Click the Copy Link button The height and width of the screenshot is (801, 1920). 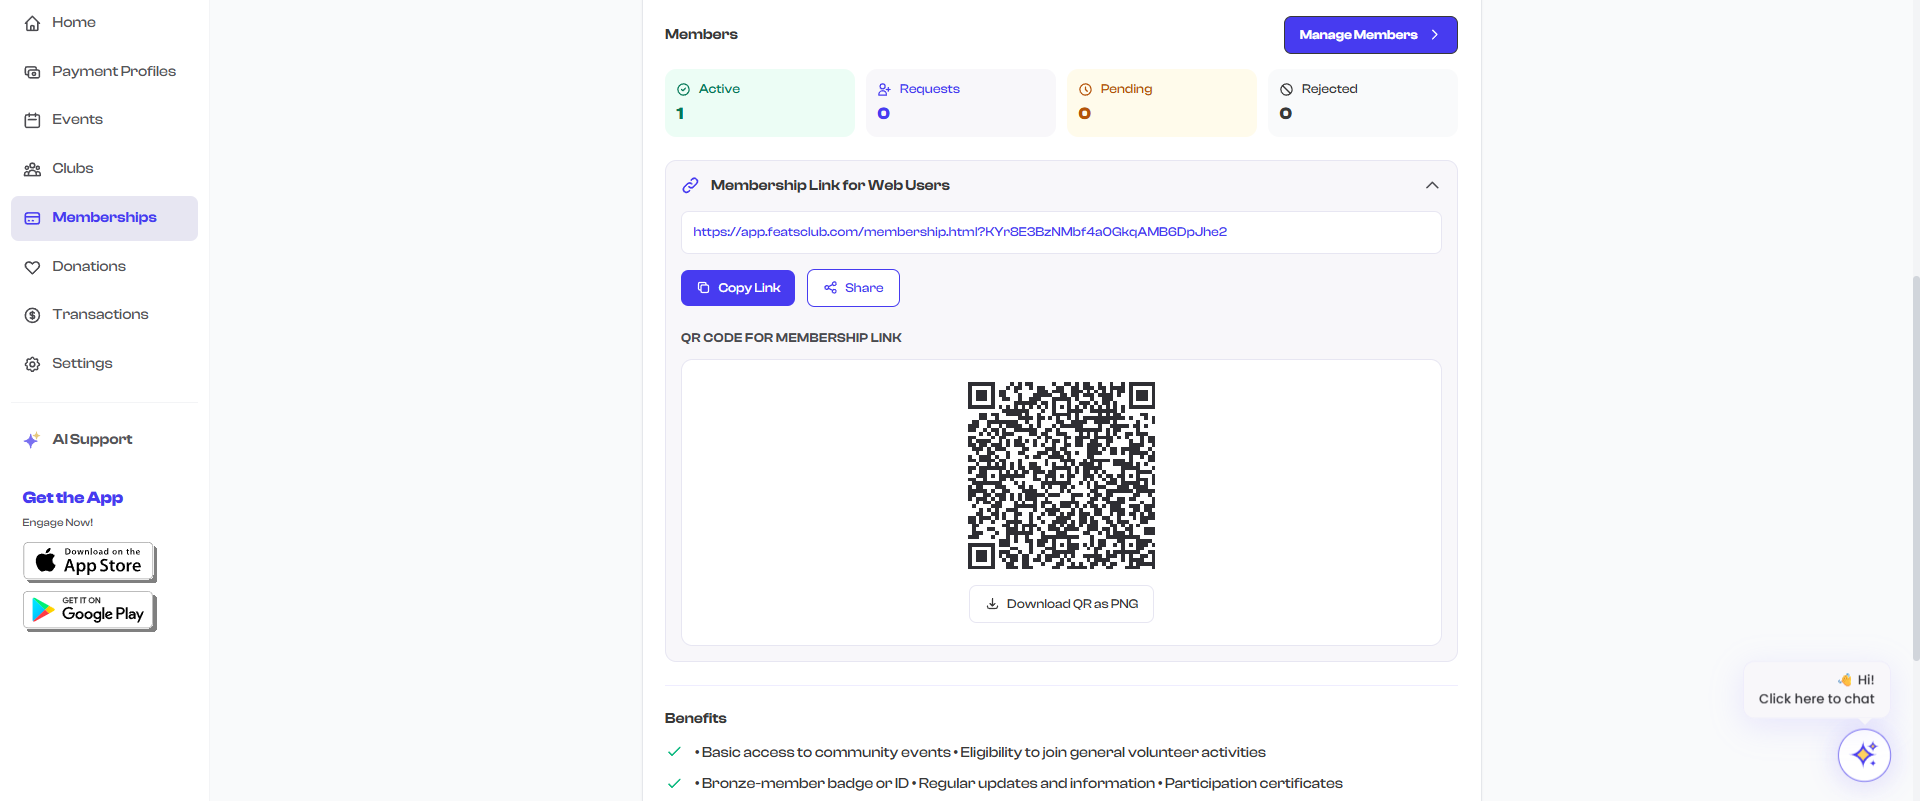738,288
